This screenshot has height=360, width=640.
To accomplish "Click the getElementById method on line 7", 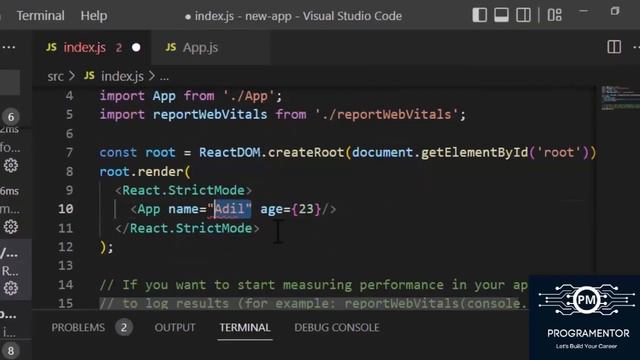I will pyautogui.click(x=474, y=153).
